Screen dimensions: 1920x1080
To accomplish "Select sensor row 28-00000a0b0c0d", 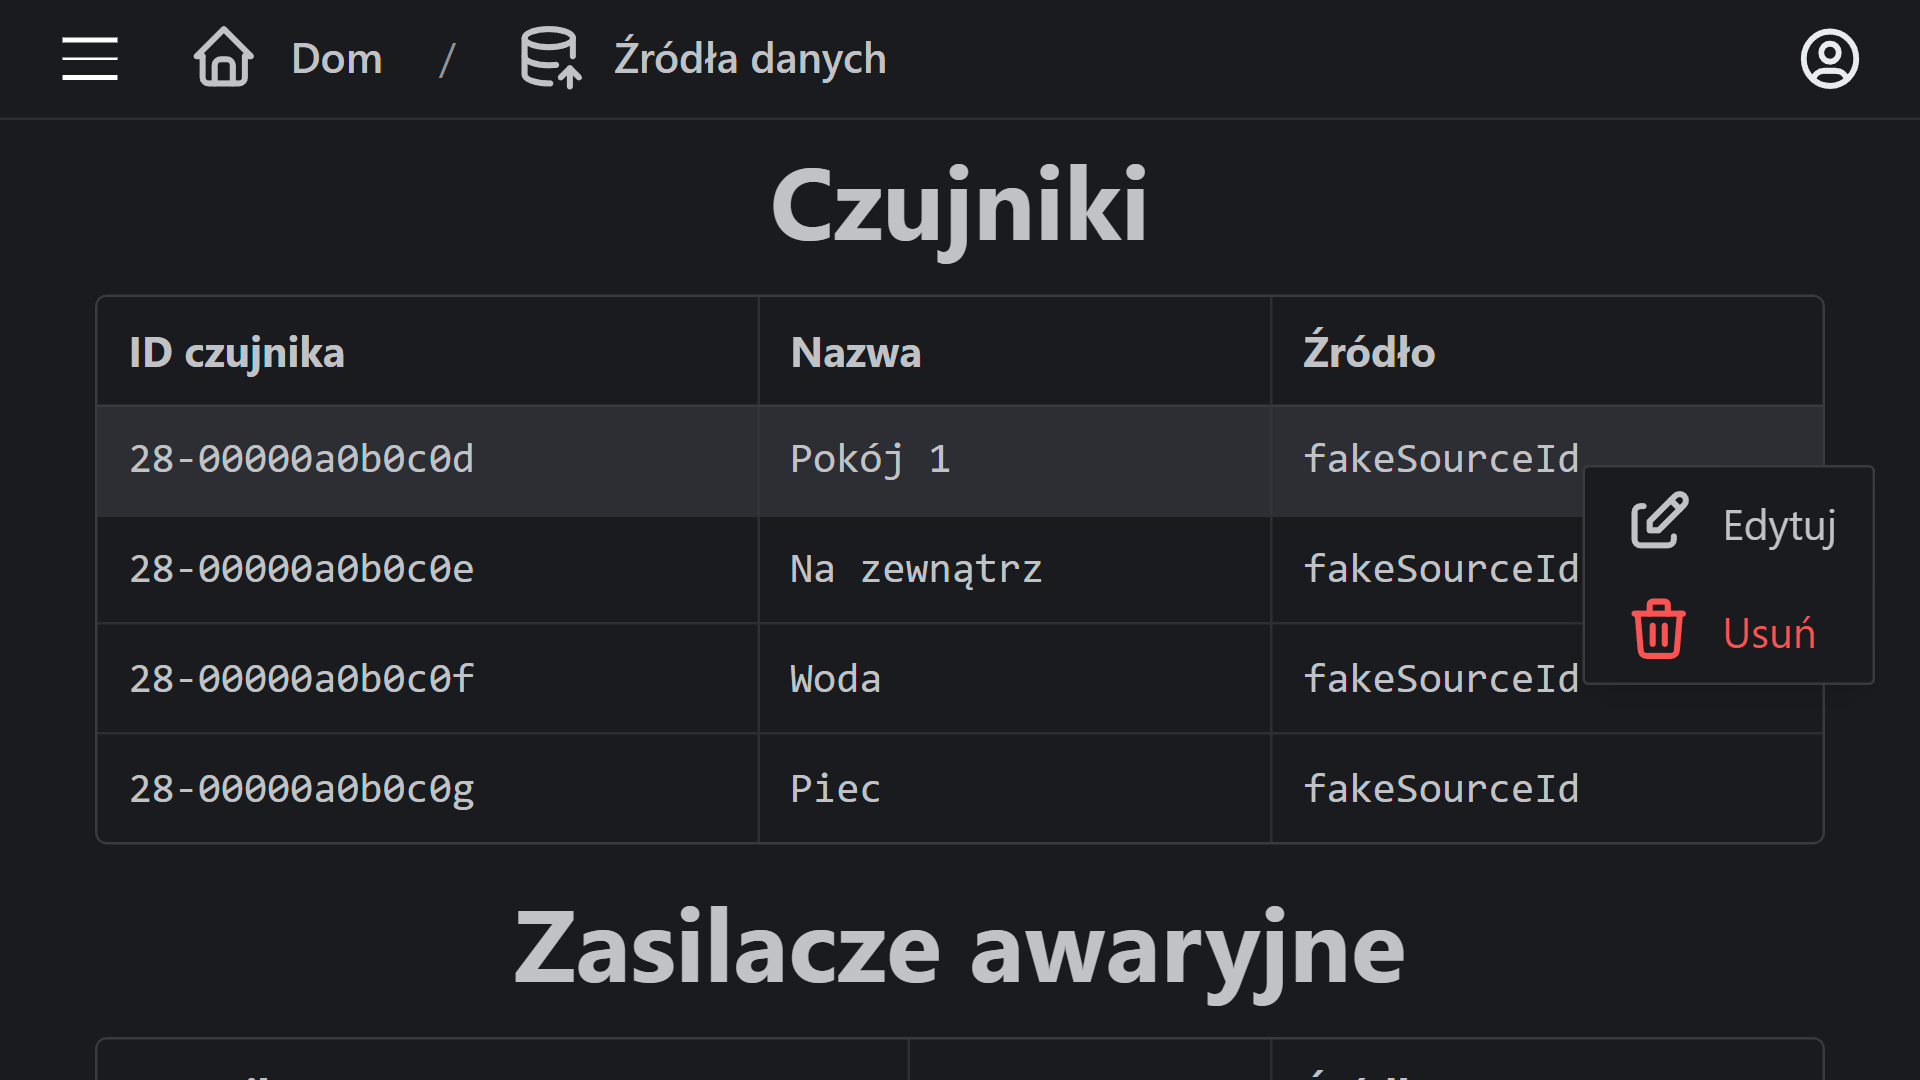I will point(960,460).
